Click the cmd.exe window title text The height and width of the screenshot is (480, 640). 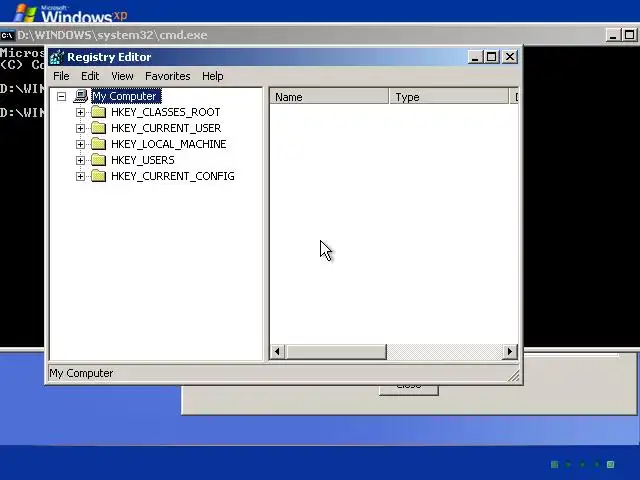click(x=112, y=36)
